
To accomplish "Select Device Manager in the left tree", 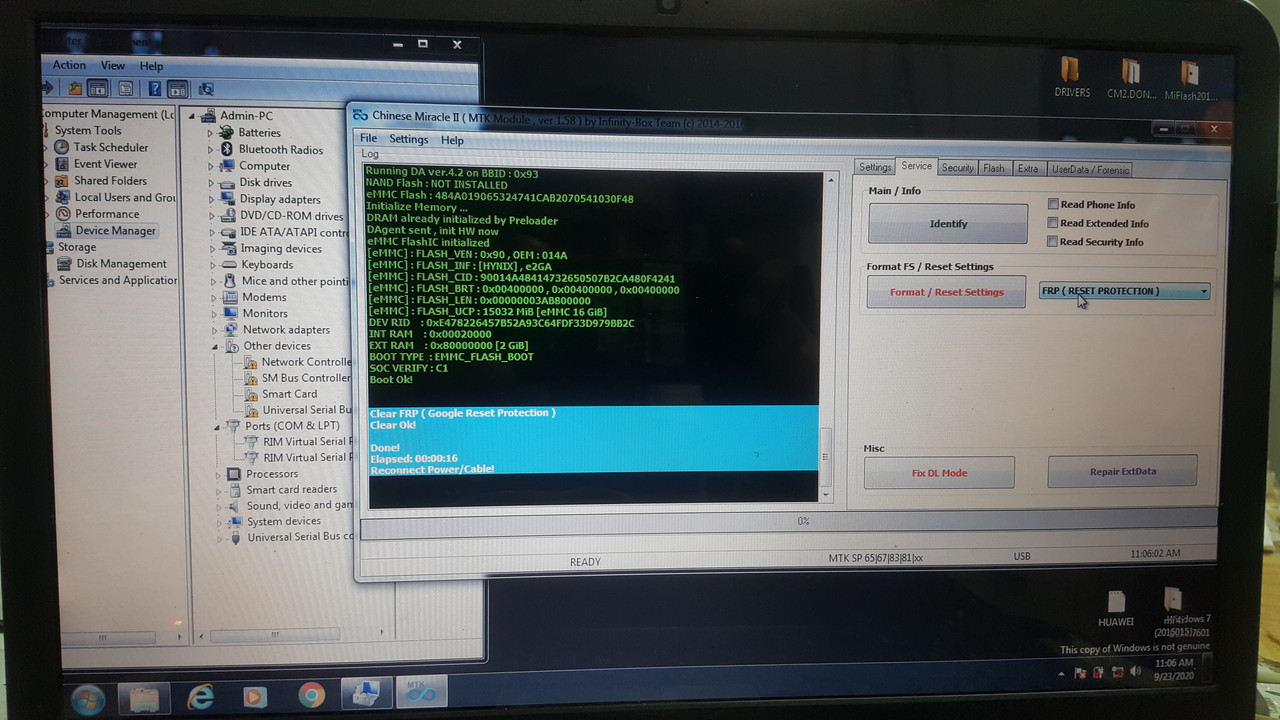I will click(106, 231).
